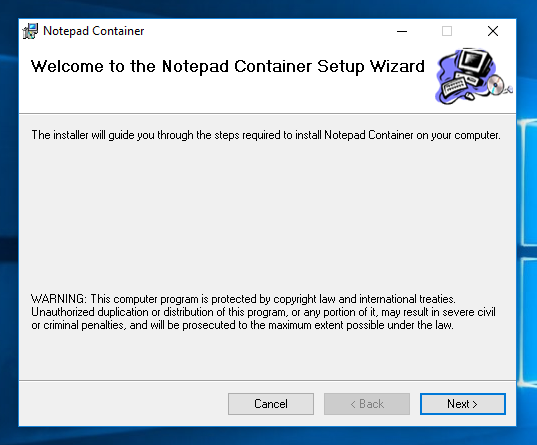Click the Next button to continue setup

(462, 404)
